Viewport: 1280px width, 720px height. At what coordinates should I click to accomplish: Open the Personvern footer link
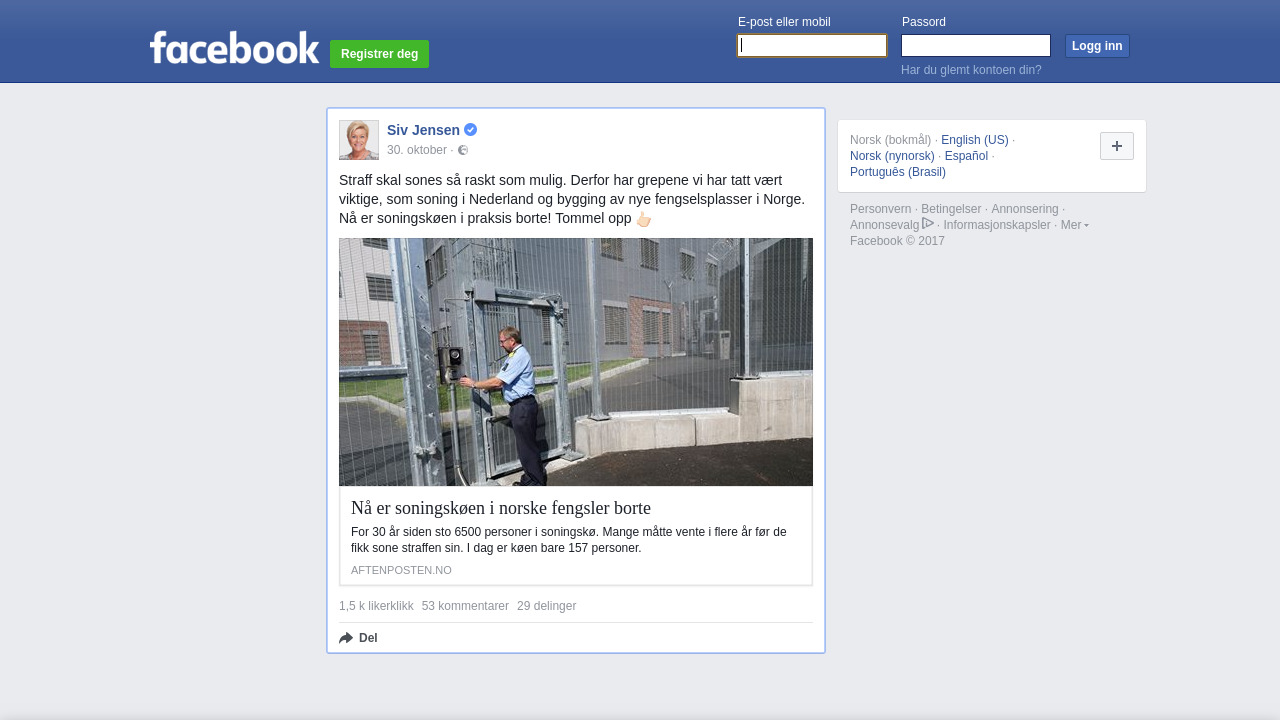click(880, 209)
